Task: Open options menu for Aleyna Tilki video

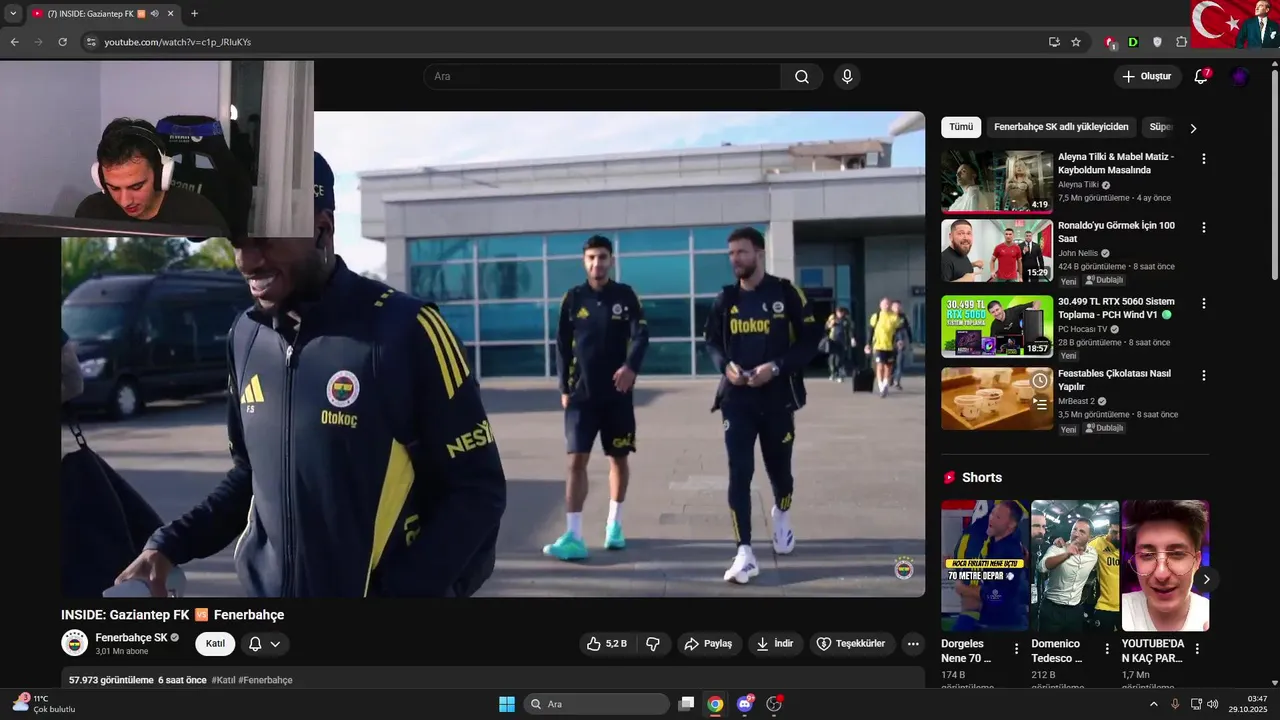Action: tap(1203, 159)
